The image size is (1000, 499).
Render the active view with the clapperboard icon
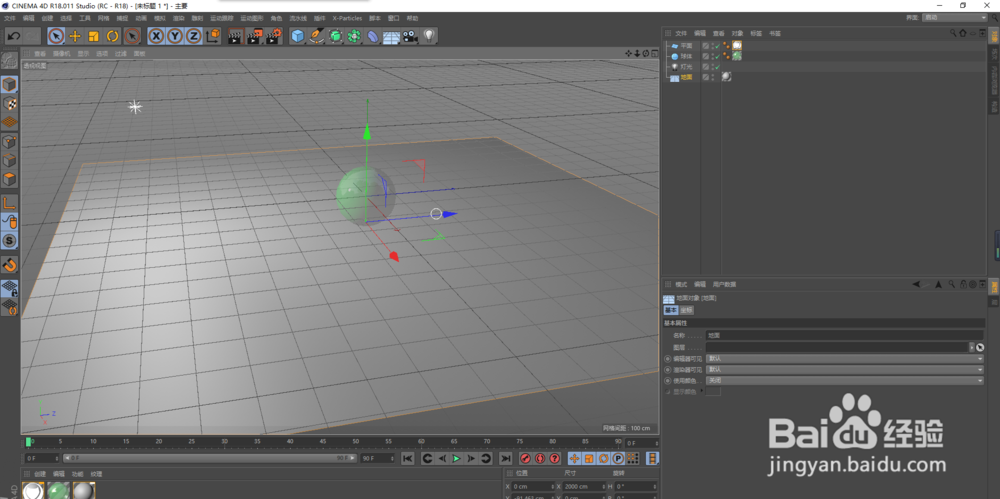pyautogui.click(x=235, y=36)
